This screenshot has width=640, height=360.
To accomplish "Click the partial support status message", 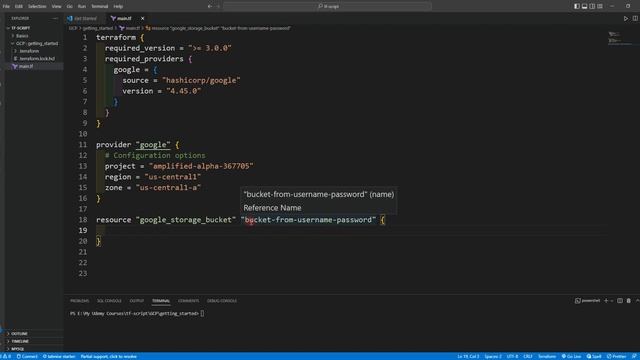I will (x=109, y=356).
